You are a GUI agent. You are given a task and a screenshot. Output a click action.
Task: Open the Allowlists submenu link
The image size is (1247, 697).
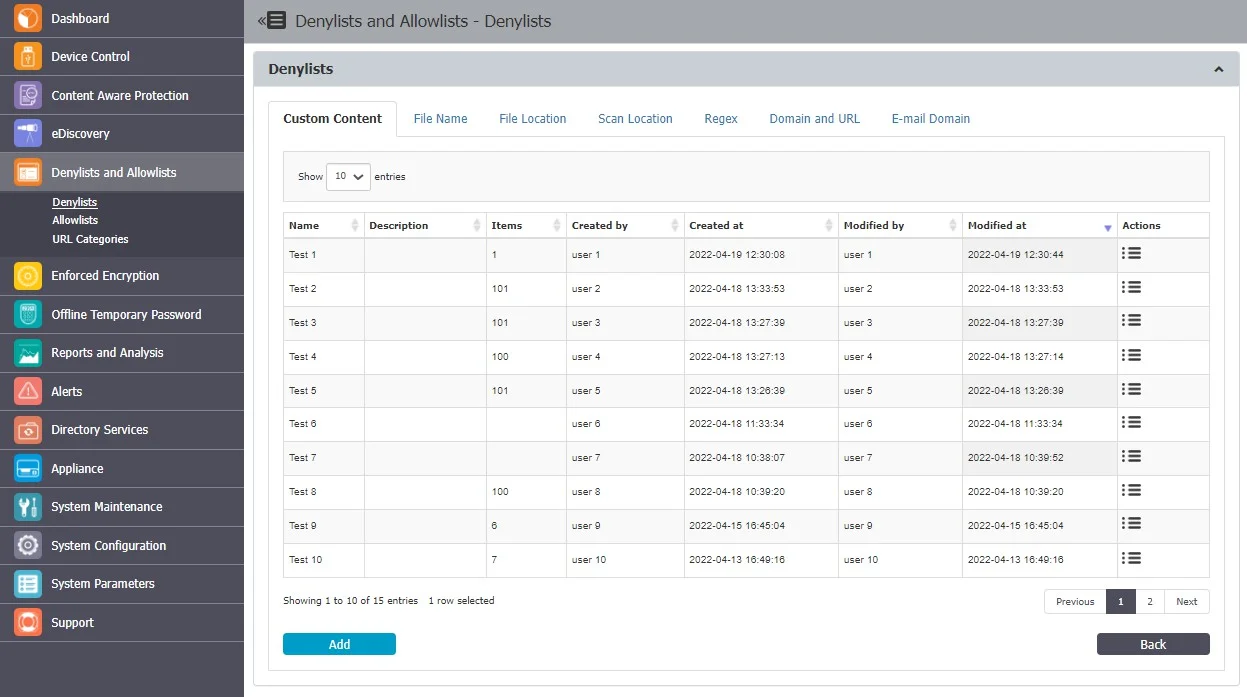[x=75, y=220]
